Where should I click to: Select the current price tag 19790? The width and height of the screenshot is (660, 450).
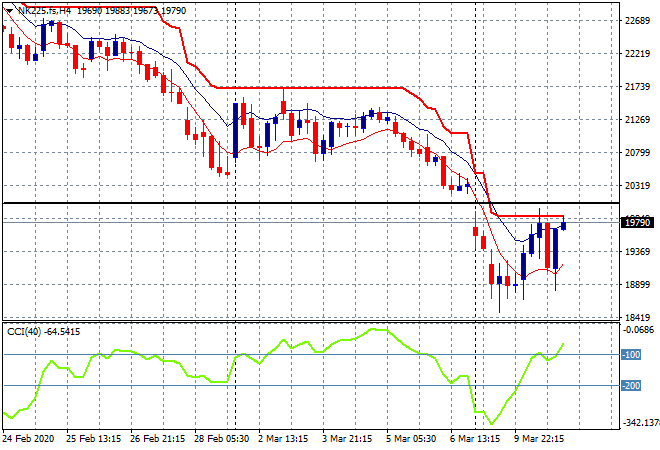637,223
